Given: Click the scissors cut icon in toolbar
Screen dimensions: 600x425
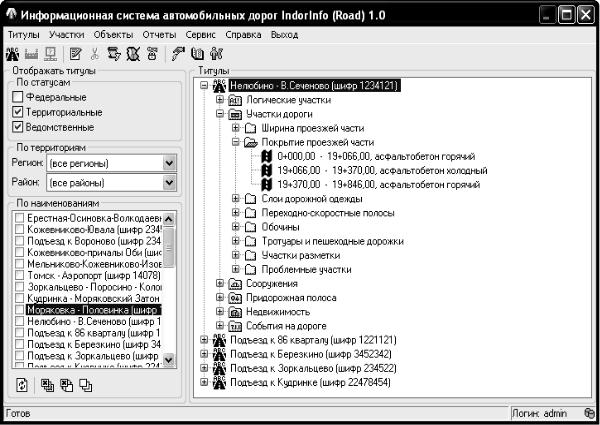Looking at the screenshot, I should click(x=95, y=54).
